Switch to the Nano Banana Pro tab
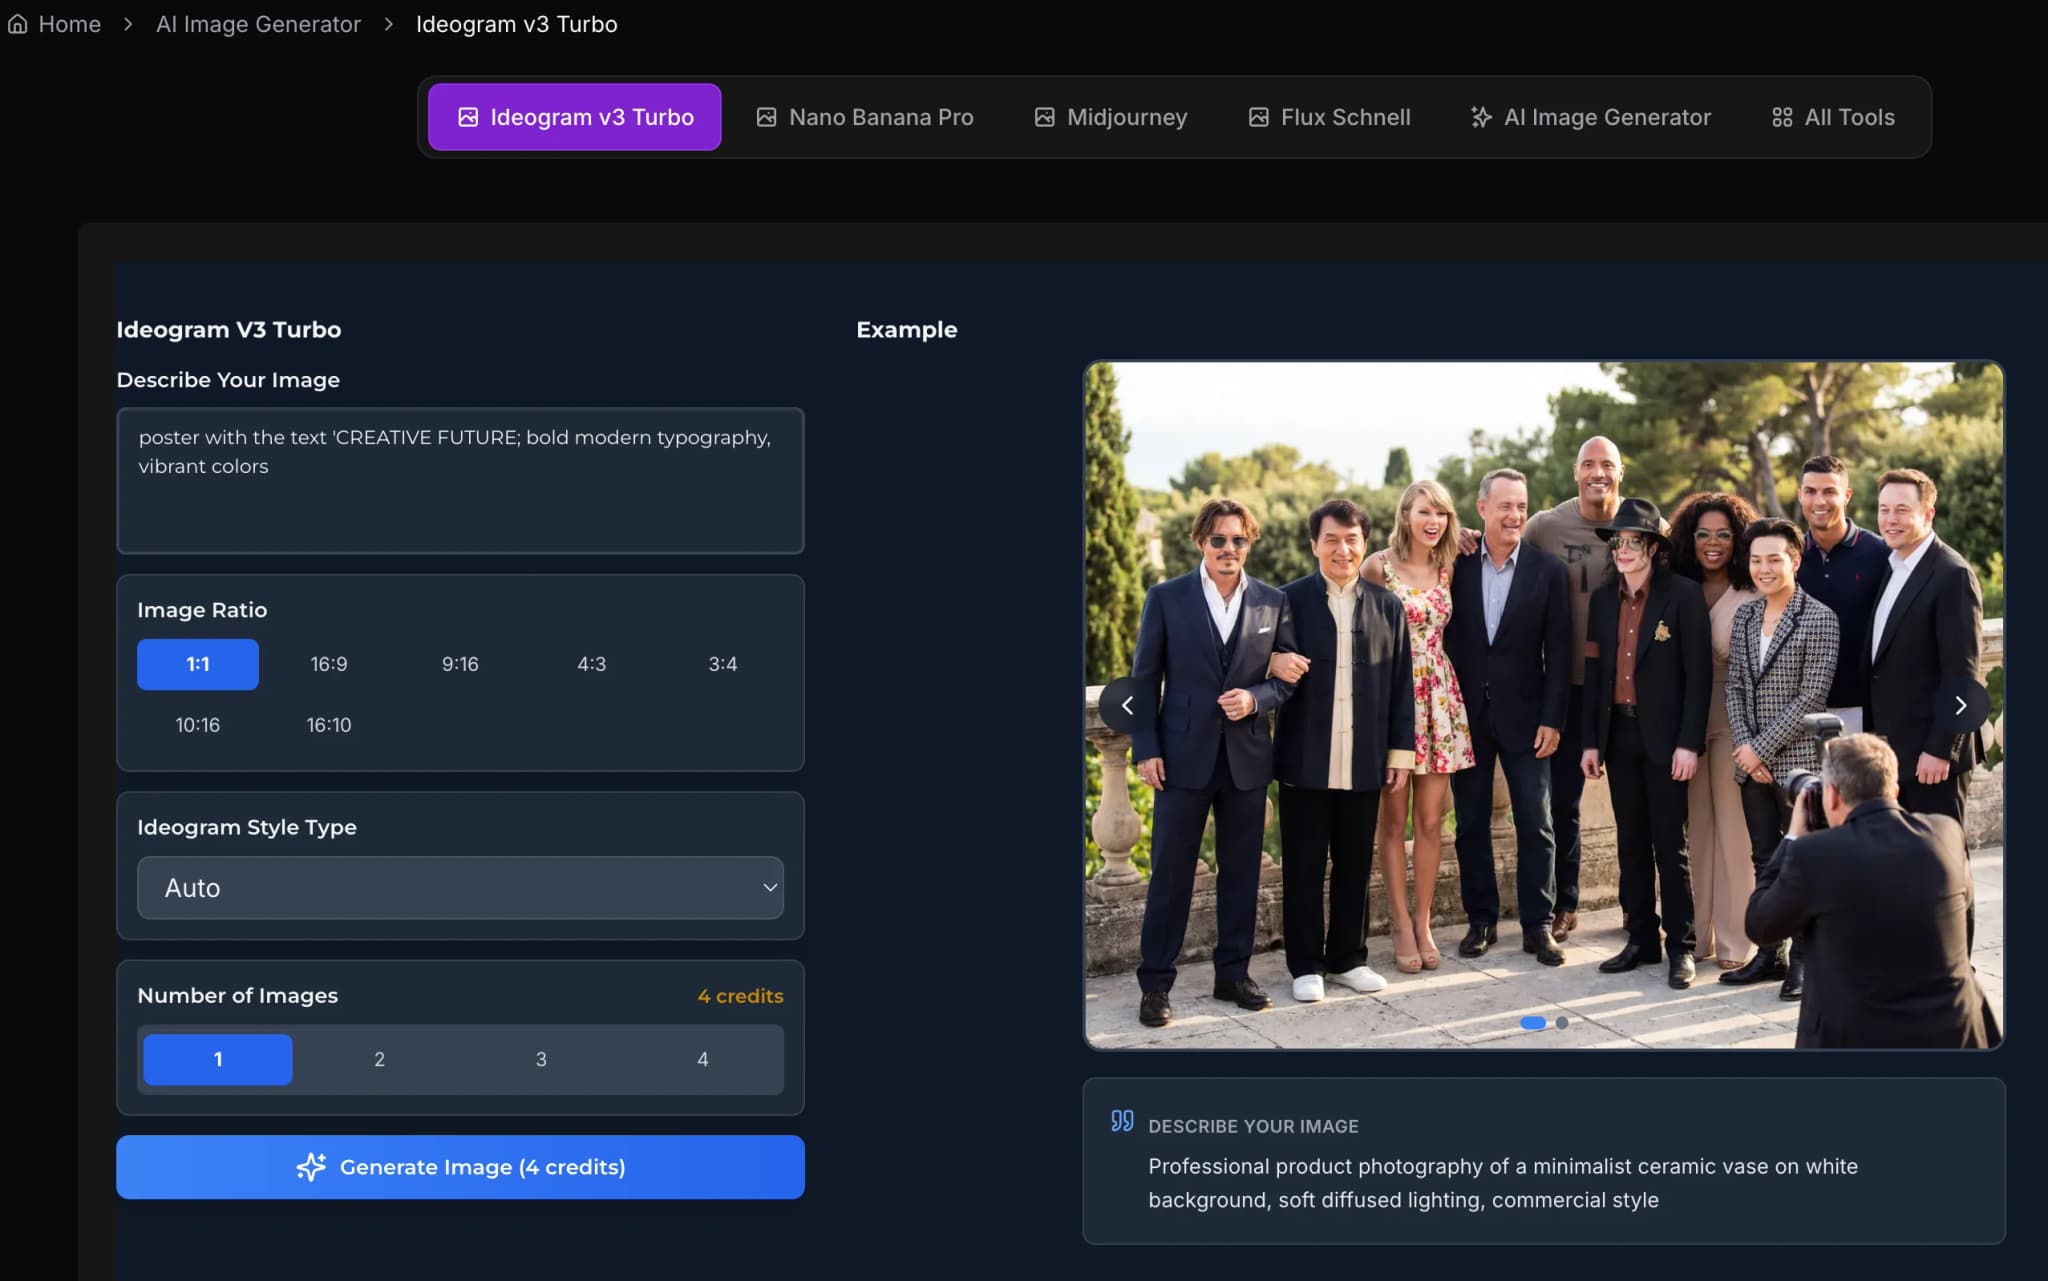This screenshot has height=1281, width=2048. pos(865,117)
